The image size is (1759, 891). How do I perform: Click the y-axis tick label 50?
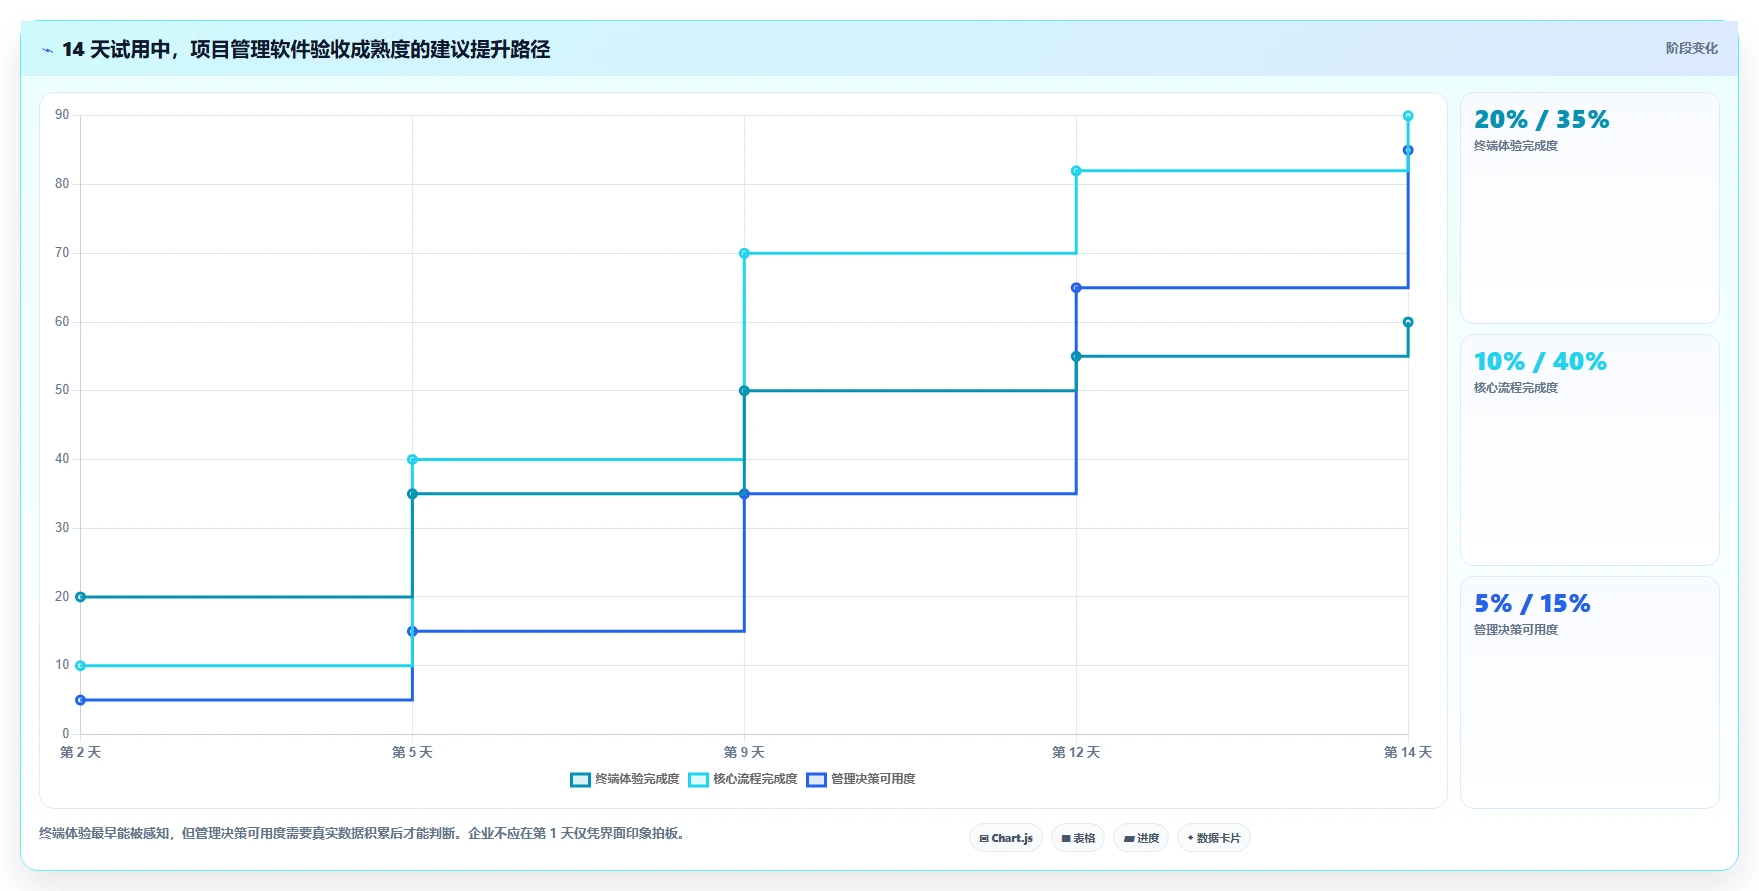(62, 390)
